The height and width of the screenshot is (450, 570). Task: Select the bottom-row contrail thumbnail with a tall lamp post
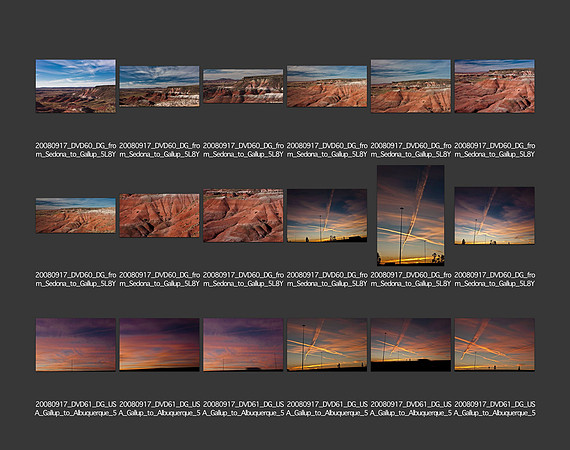[327, 345]
